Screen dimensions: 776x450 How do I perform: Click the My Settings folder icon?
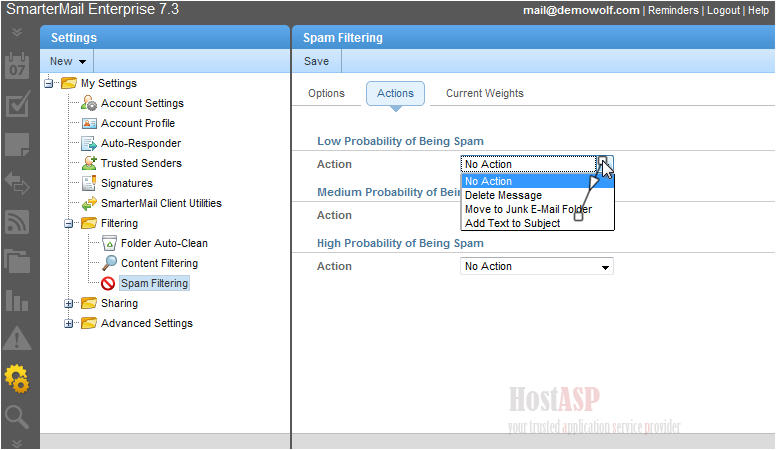69,83
